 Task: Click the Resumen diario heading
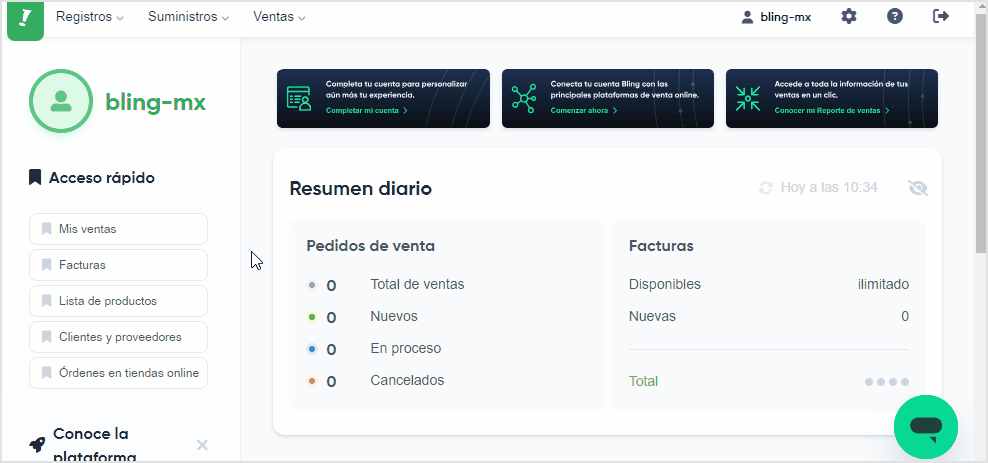360,188
